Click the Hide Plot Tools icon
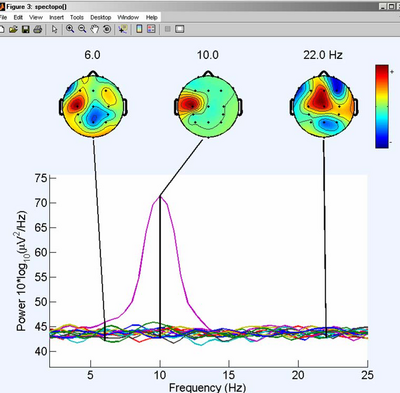Image resolution: width=400 pixels, height=393 pixels. point(168,29)
